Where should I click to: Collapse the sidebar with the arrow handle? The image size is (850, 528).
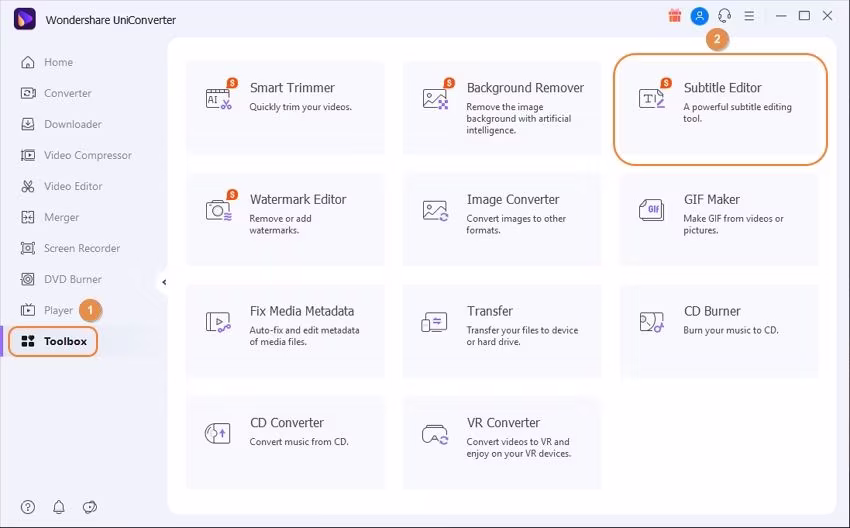[164, 283]
